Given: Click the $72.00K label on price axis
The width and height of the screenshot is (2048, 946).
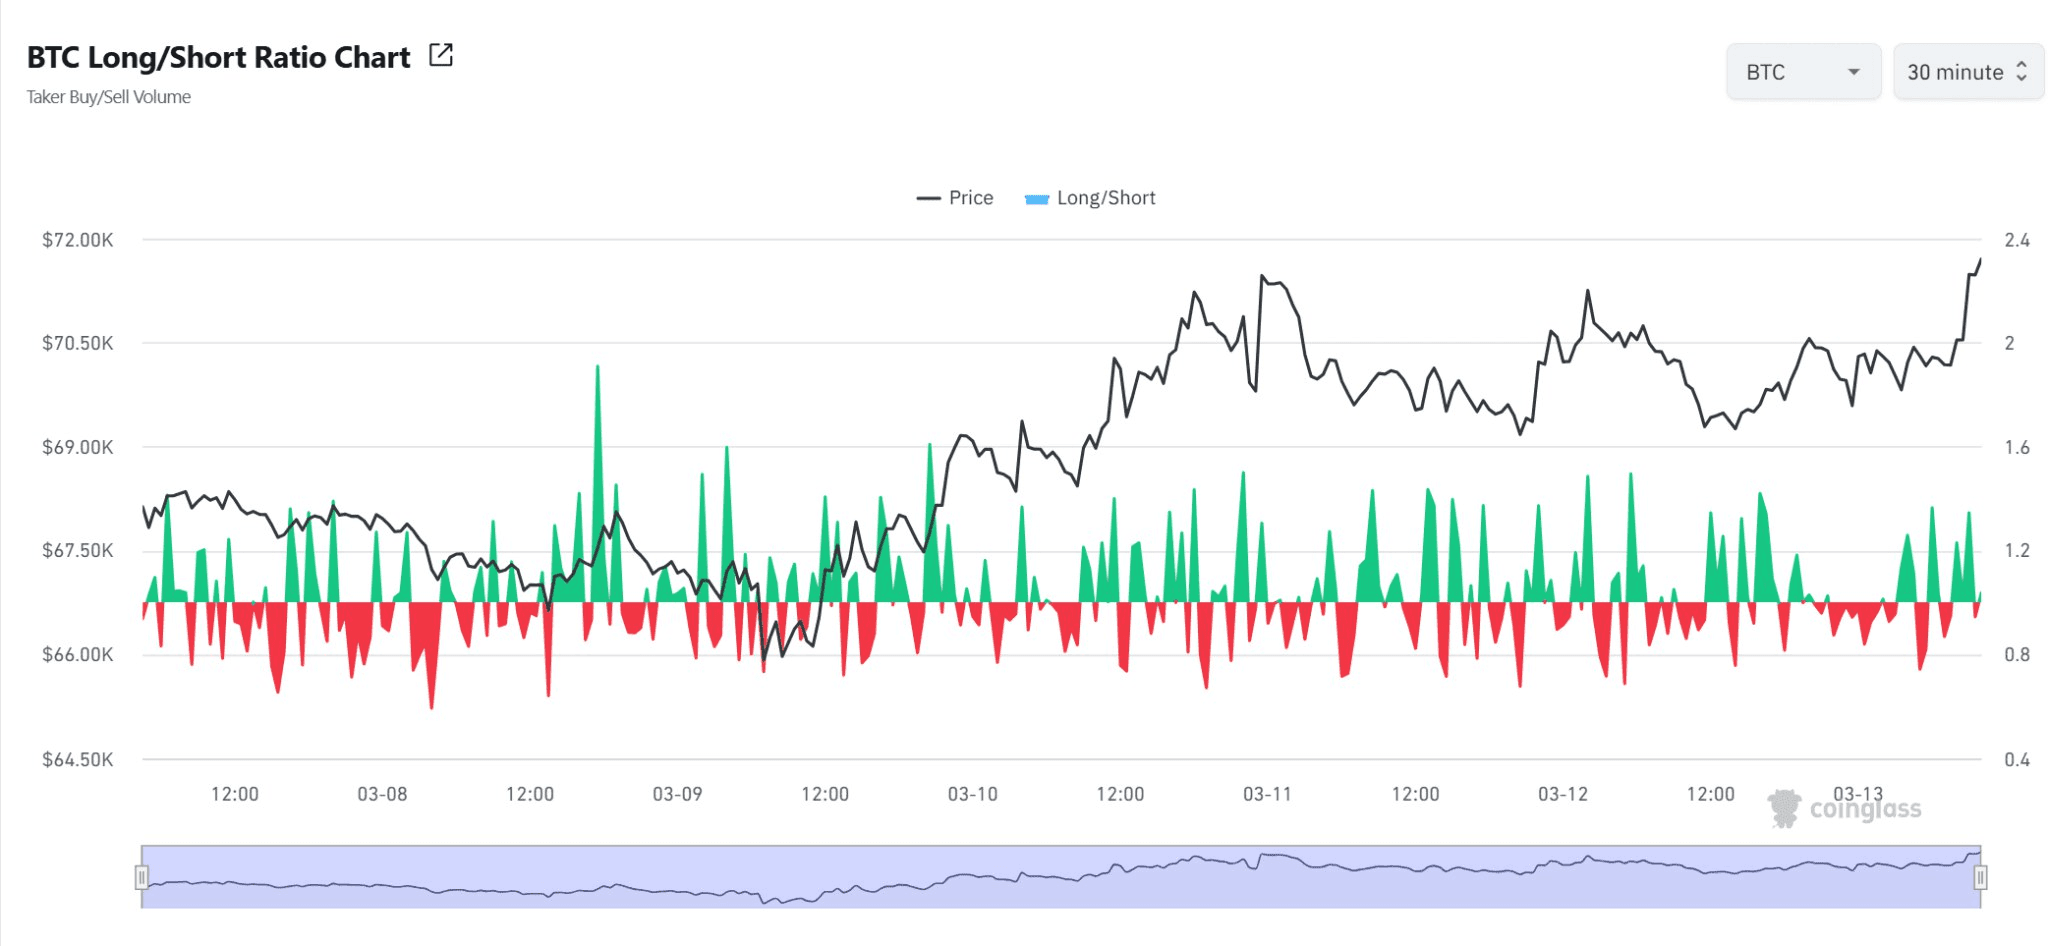Looking at the screenshot, I should 78,240.
